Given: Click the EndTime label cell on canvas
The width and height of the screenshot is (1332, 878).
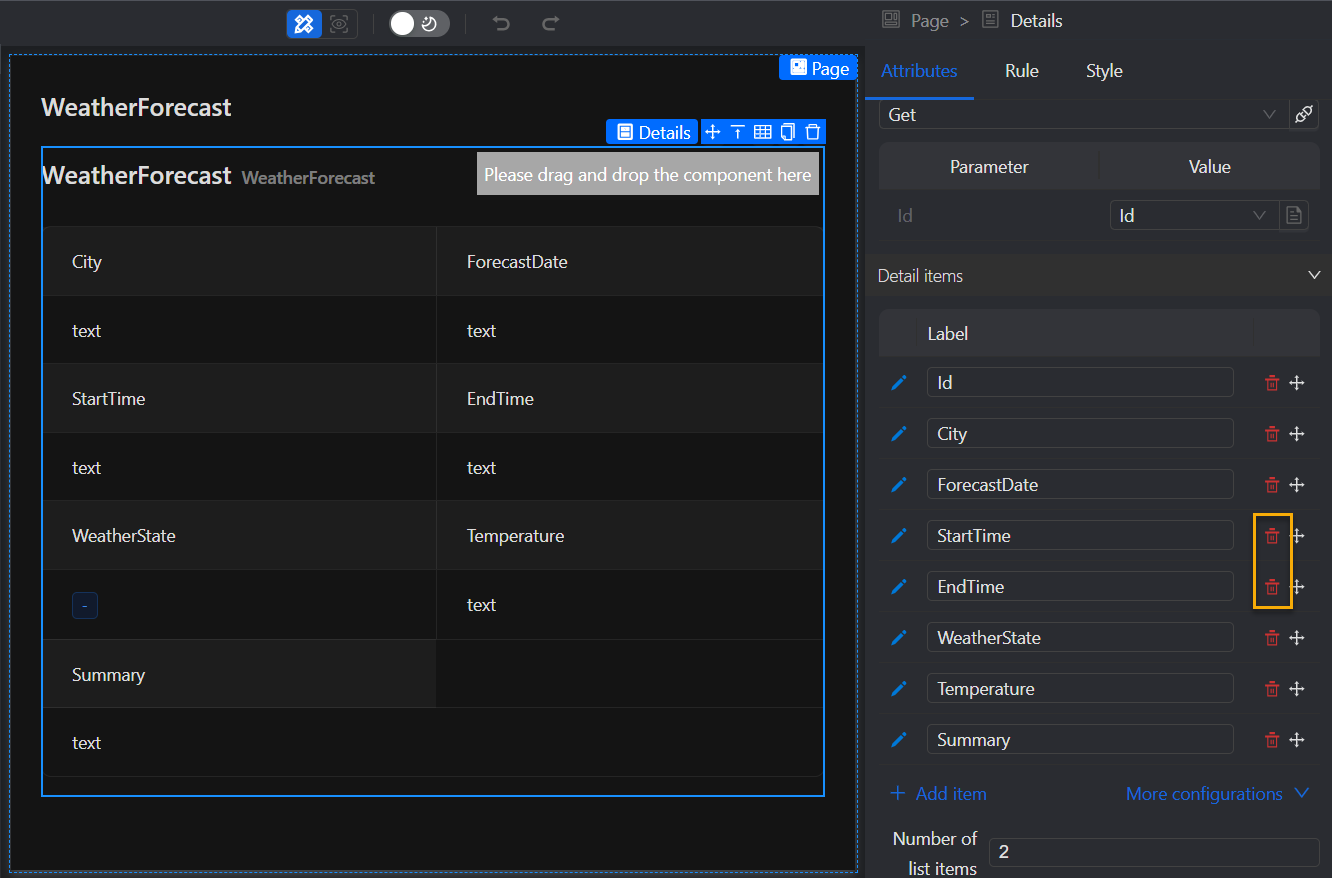Looking at the screenshot, I should point(630,399).
